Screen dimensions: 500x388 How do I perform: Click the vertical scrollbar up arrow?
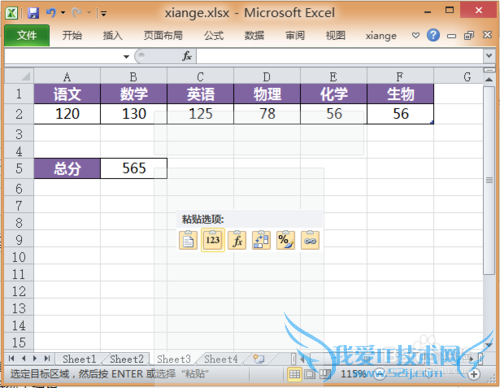coord(489,79)
